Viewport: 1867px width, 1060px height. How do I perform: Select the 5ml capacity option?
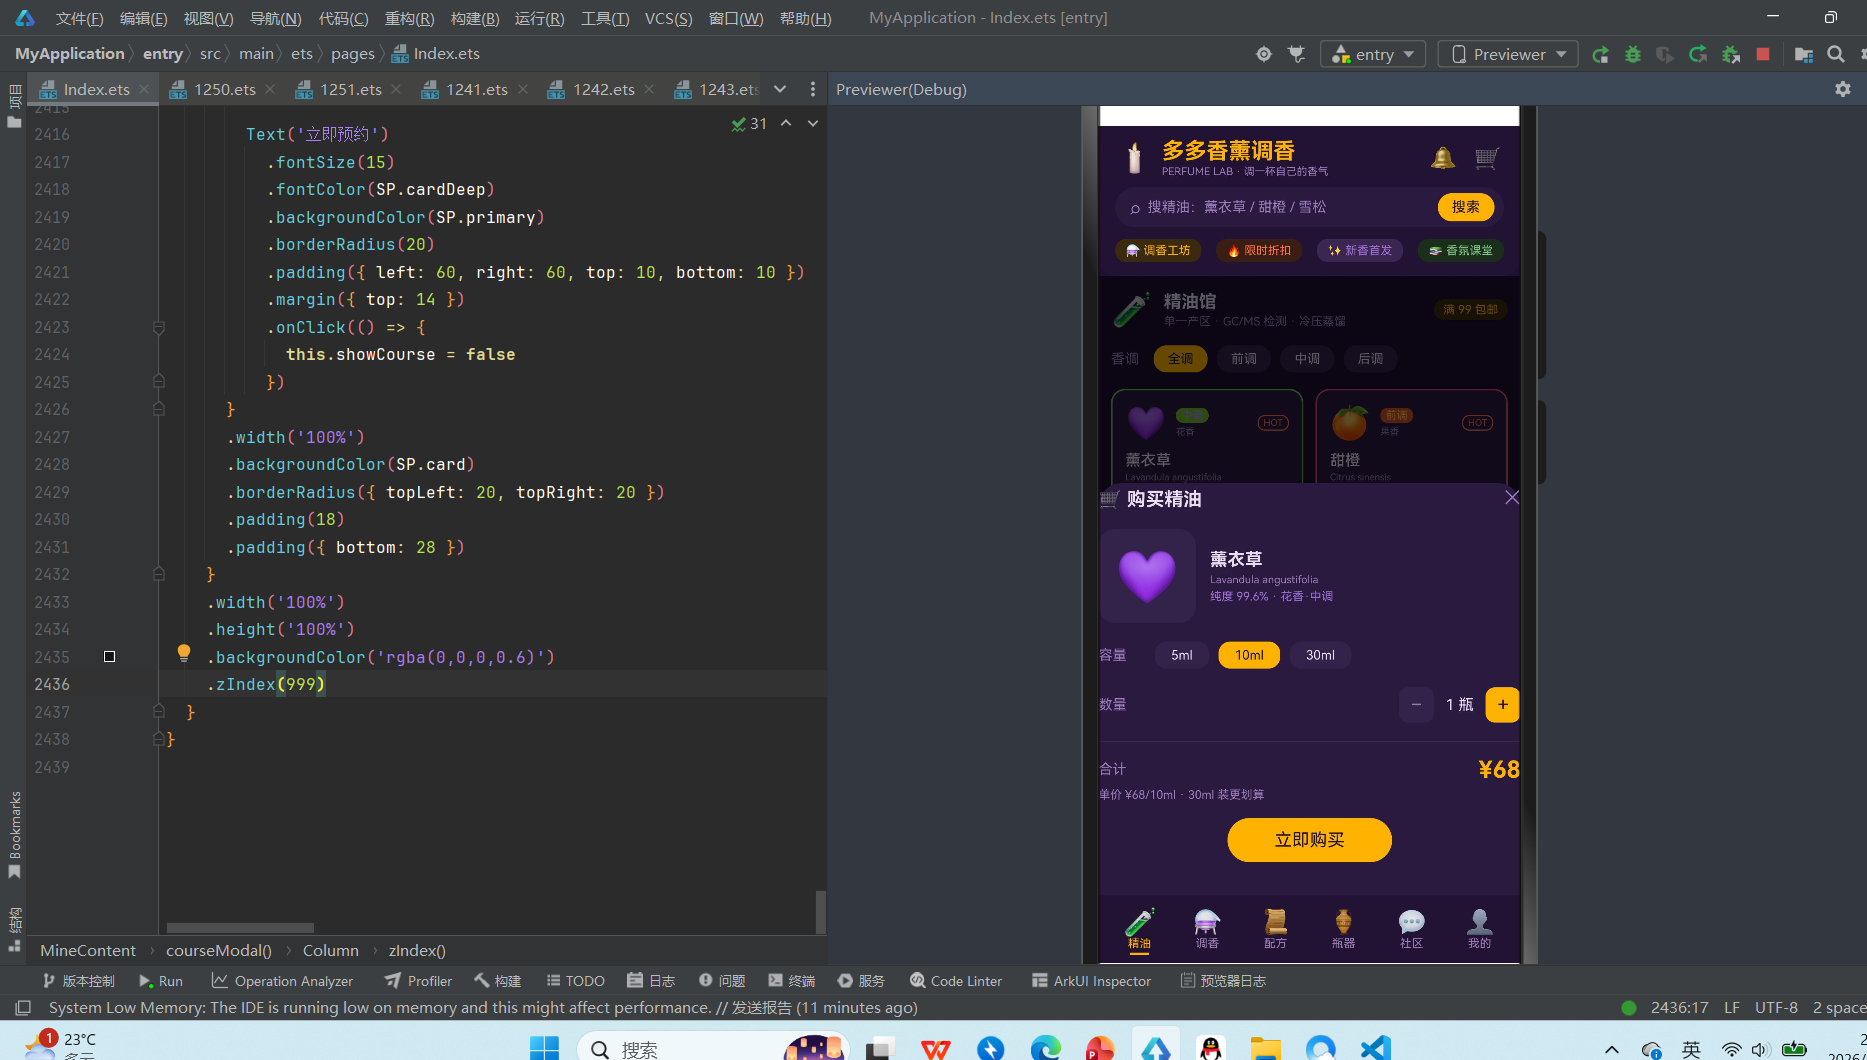click(1182, 655)
